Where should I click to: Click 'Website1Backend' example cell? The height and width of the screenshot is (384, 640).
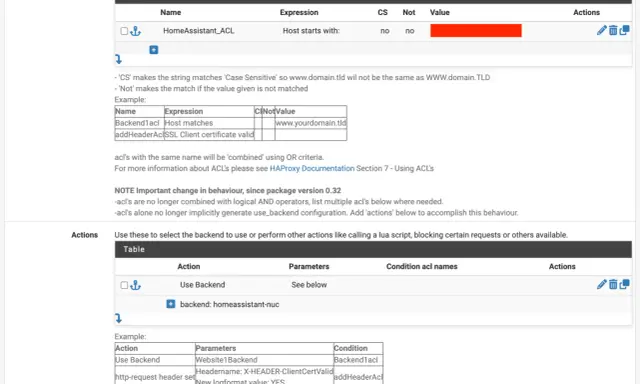pos(264,360)
